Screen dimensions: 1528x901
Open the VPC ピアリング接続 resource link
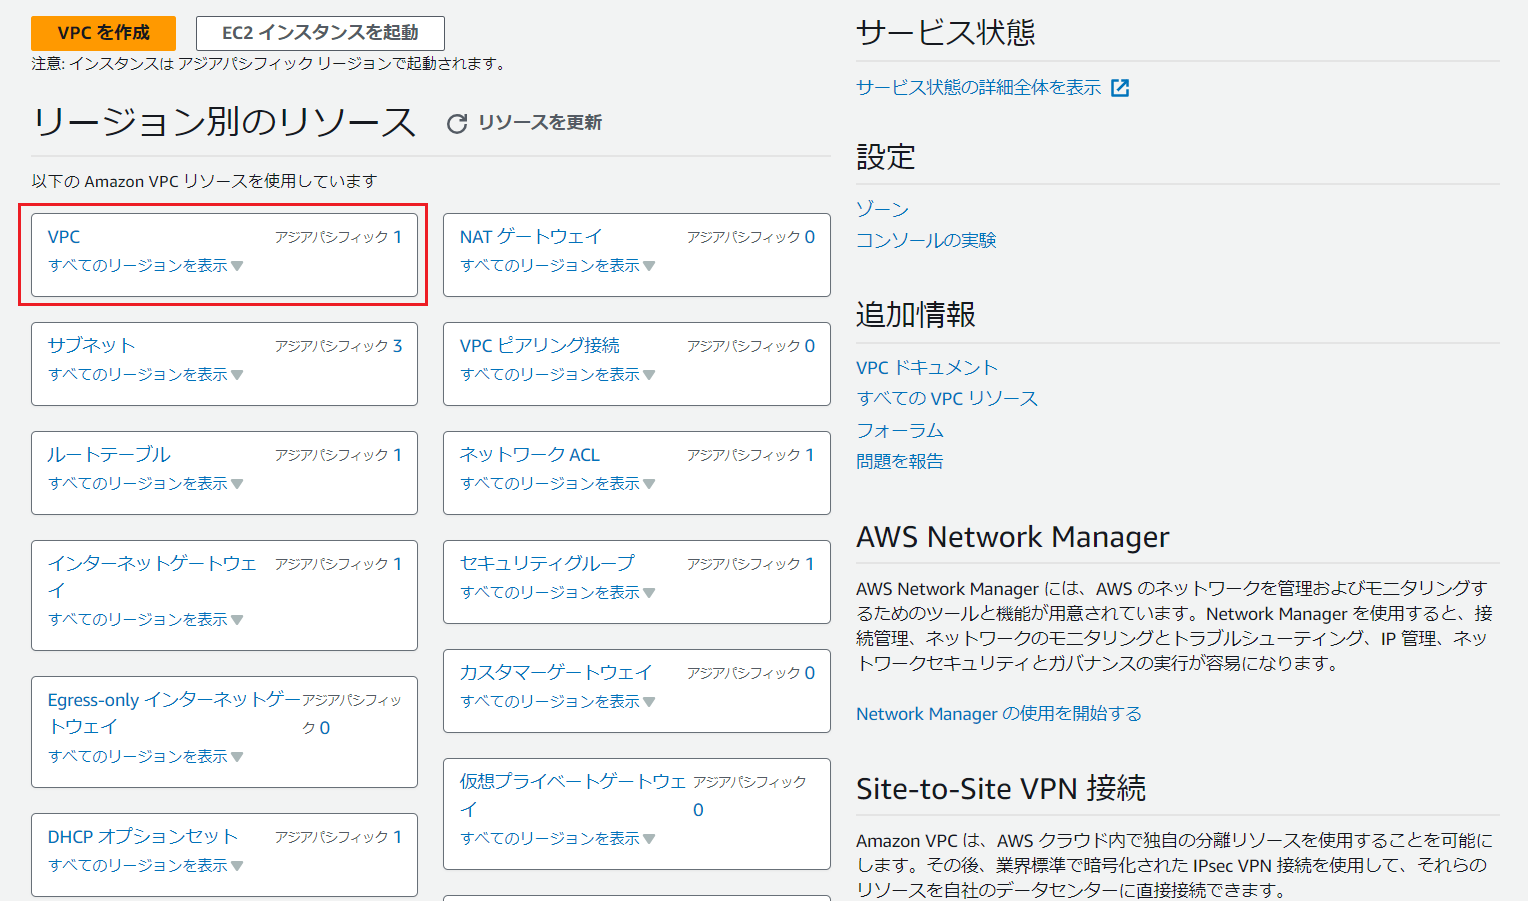(539, 346)
